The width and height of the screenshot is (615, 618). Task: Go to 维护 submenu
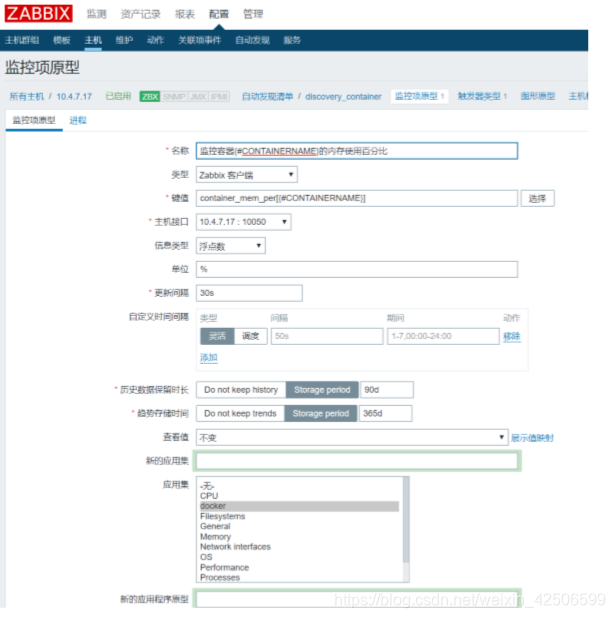124,40
